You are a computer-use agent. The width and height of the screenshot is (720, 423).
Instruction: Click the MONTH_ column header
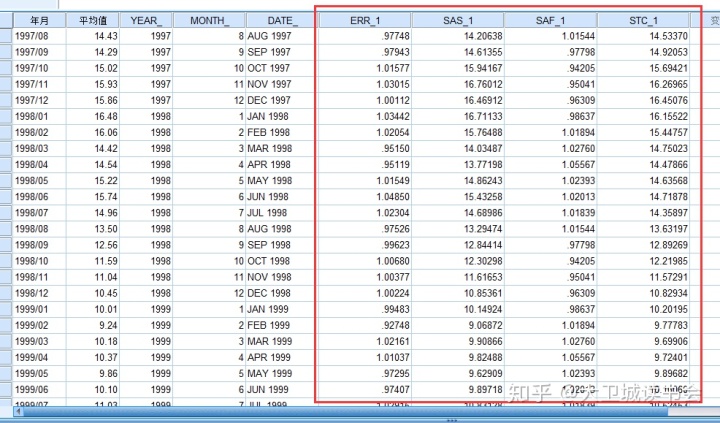click(x=209, y=21)
